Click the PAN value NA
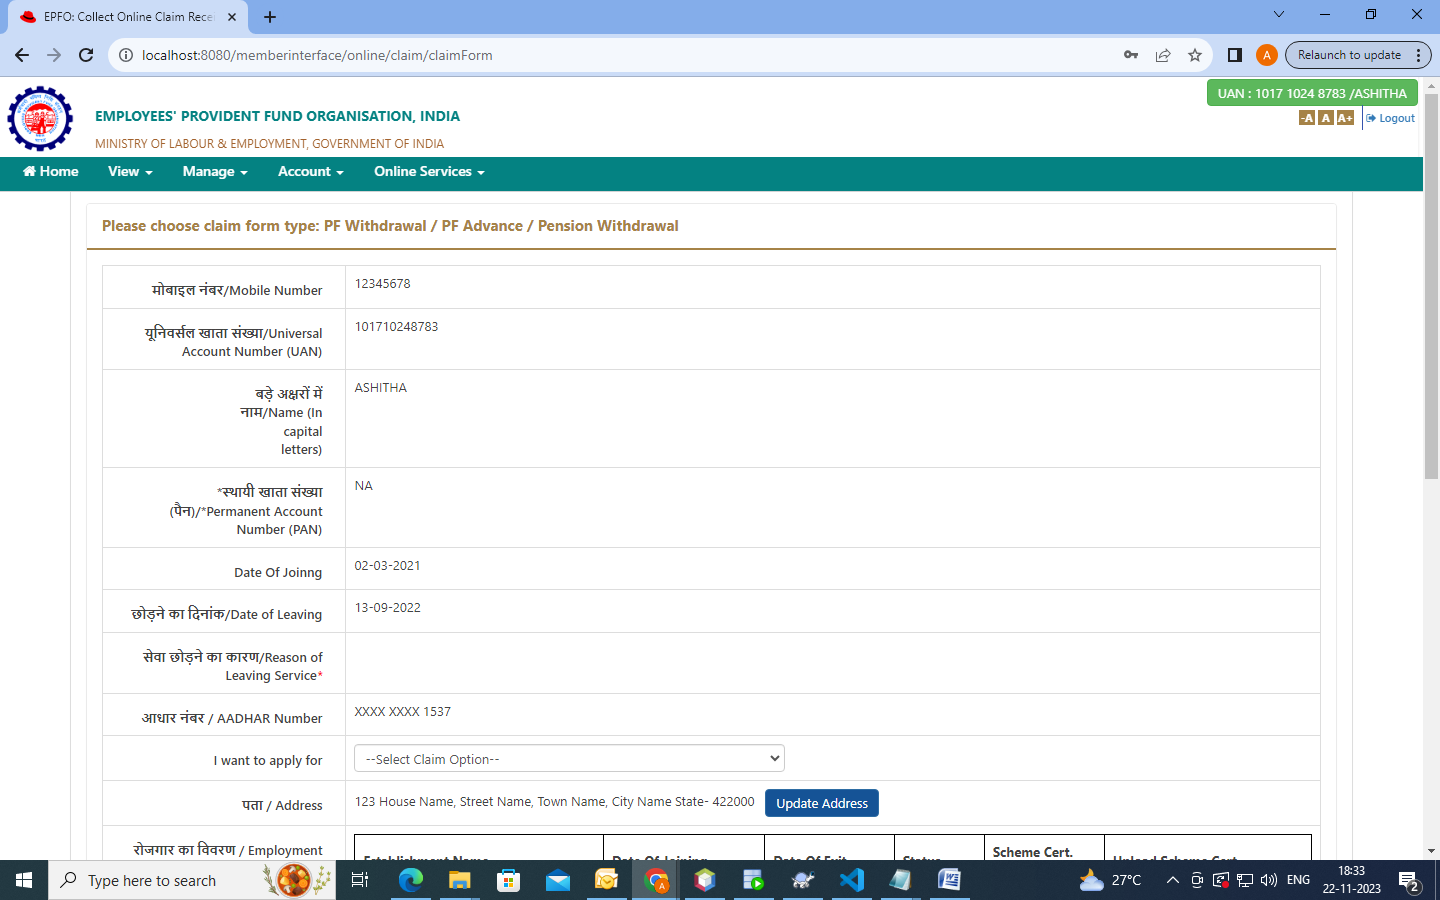This screenshot has height=900, width=1440. pyautogui.click(x=364, y=486)
